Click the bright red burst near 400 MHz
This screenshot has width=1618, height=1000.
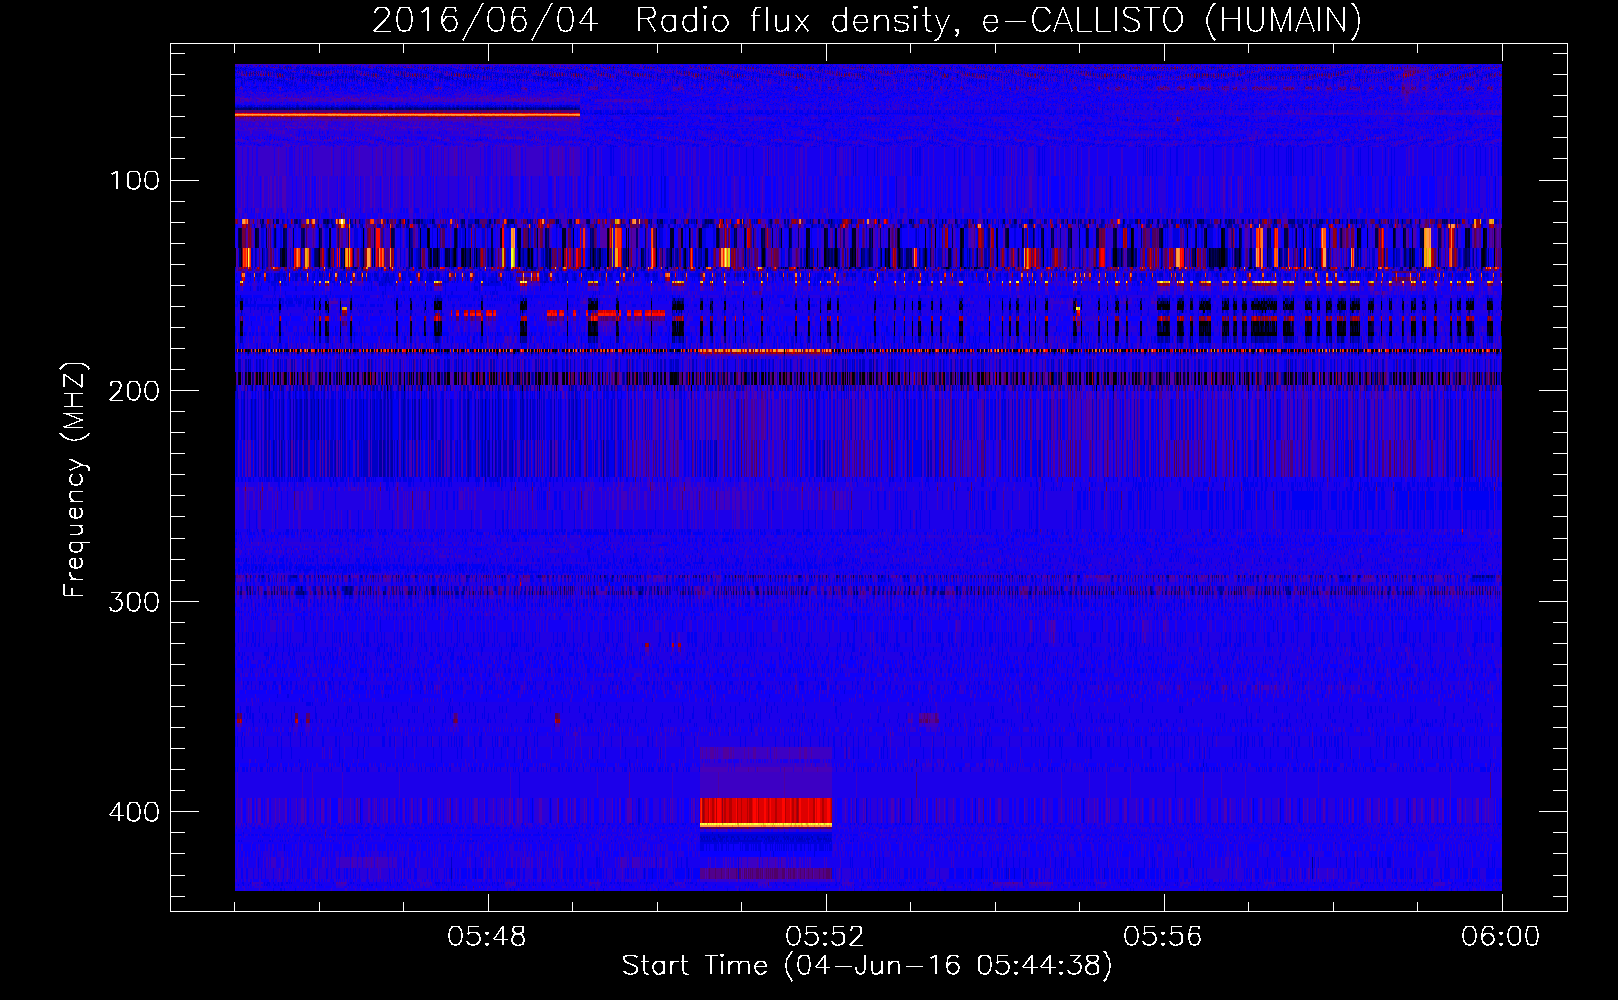[x=766, y=812]
